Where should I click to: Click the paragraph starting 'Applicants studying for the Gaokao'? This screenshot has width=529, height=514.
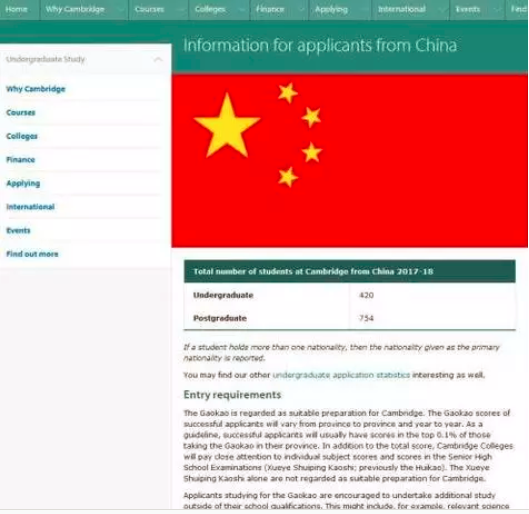[346, 501]
